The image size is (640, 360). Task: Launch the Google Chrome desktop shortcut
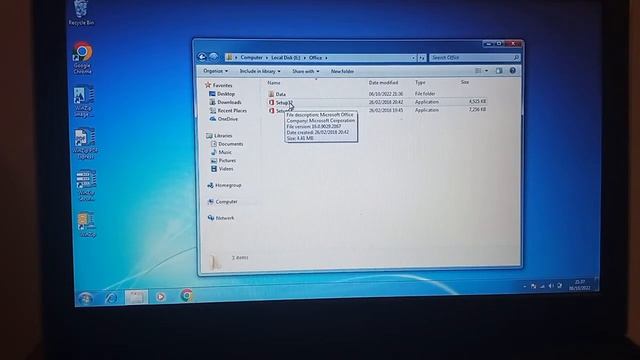point(82,58)
